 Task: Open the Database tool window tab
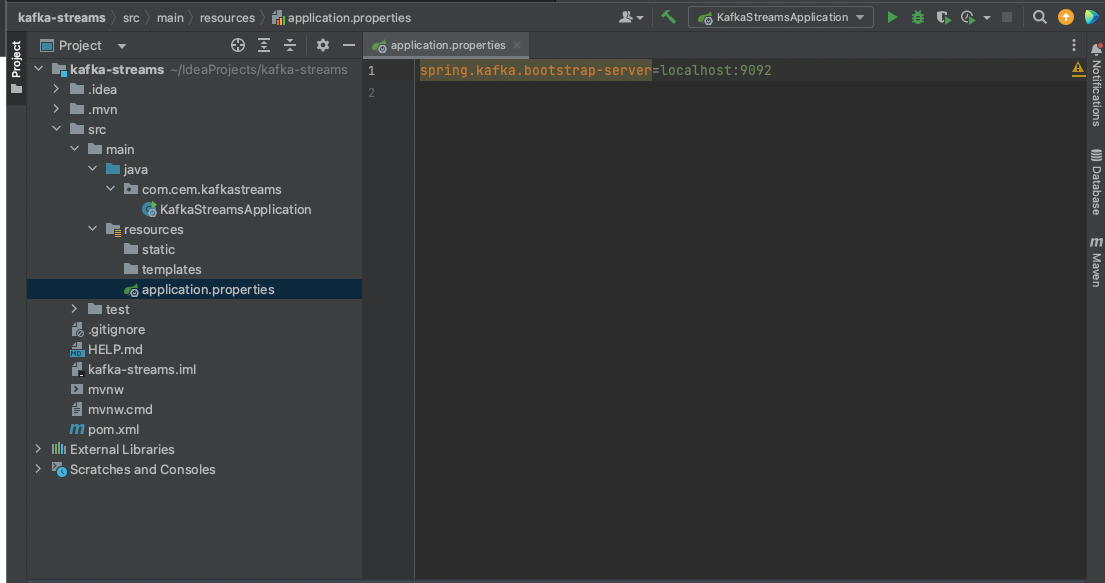tap(1096, 183)
